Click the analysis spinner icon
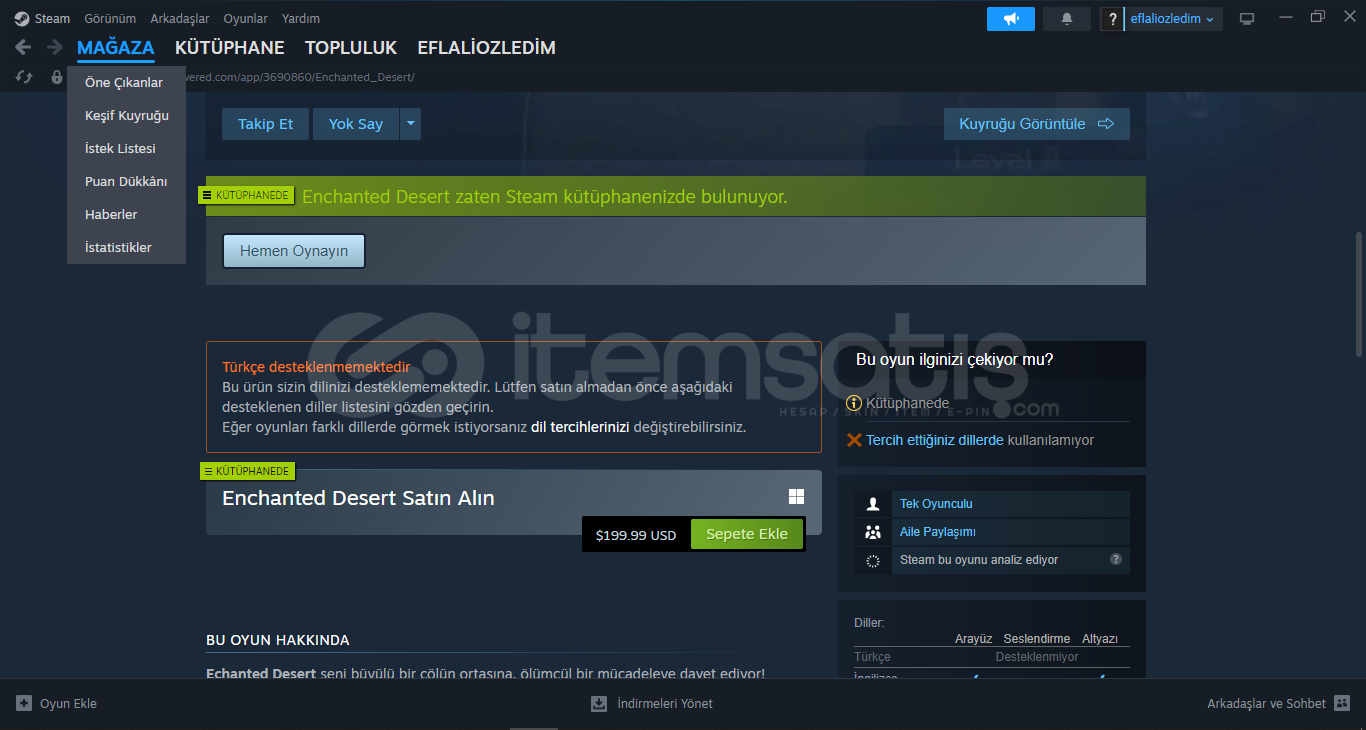The width and height of the screenshot is (1366, 730). (x=873, y=561)
